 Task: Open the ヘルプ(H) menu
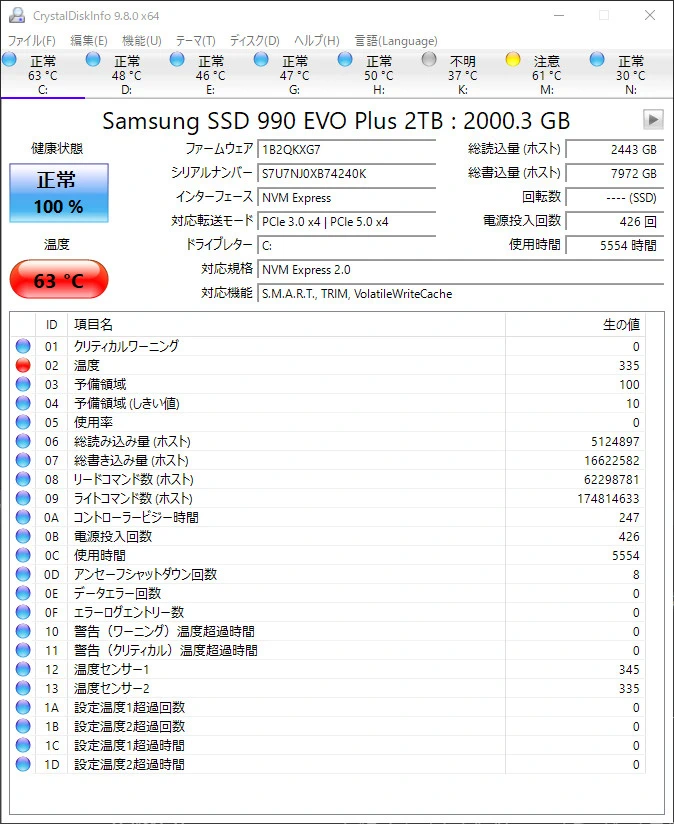coord(317,40)
